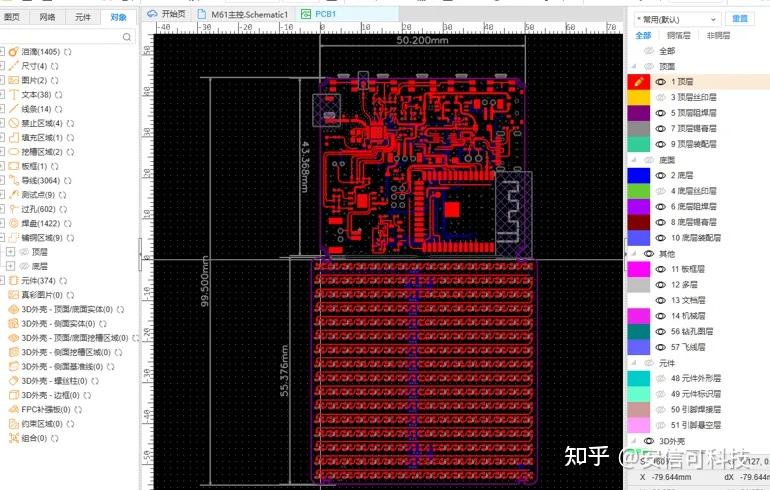
Task: Click the 过孔(602) via icon
Action: point(14,209)
